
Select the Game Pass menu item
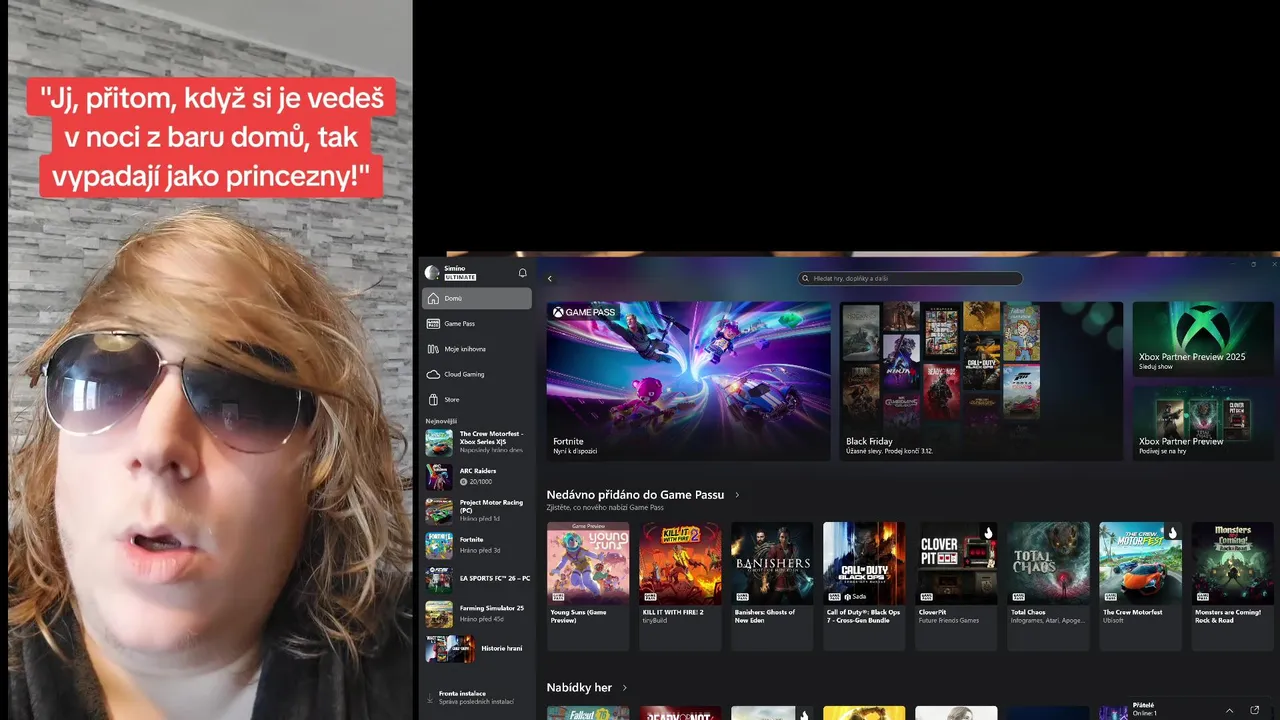477,324
